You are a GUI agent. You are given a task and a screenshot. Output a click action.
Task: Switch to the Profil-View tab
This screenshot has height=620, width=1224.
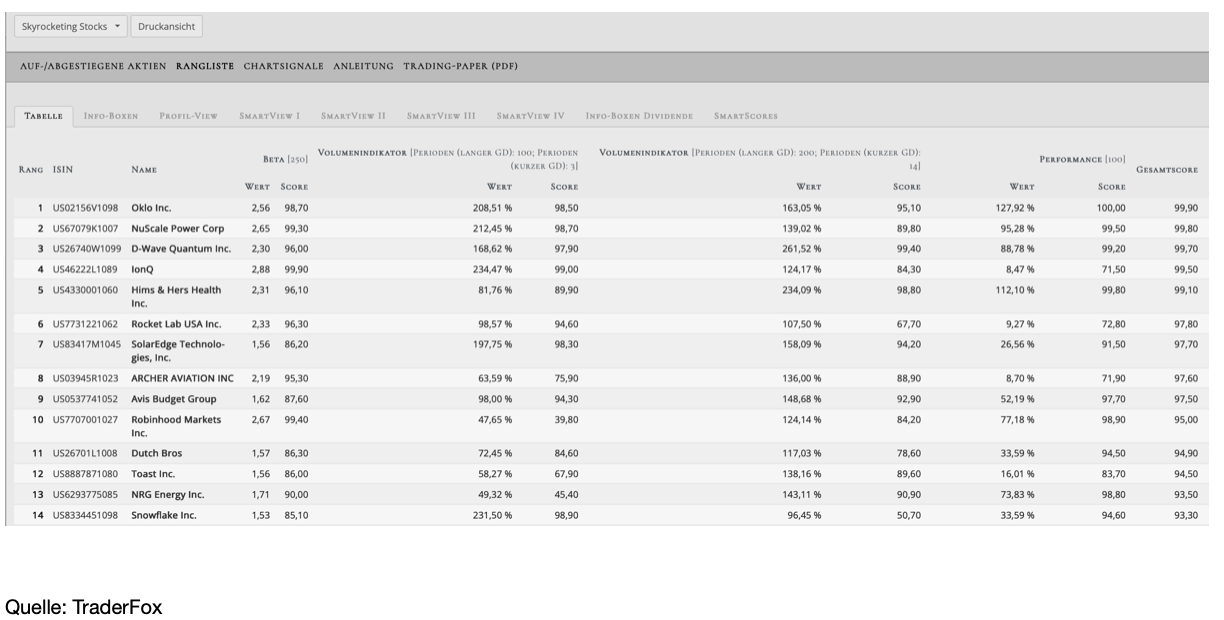188,116
